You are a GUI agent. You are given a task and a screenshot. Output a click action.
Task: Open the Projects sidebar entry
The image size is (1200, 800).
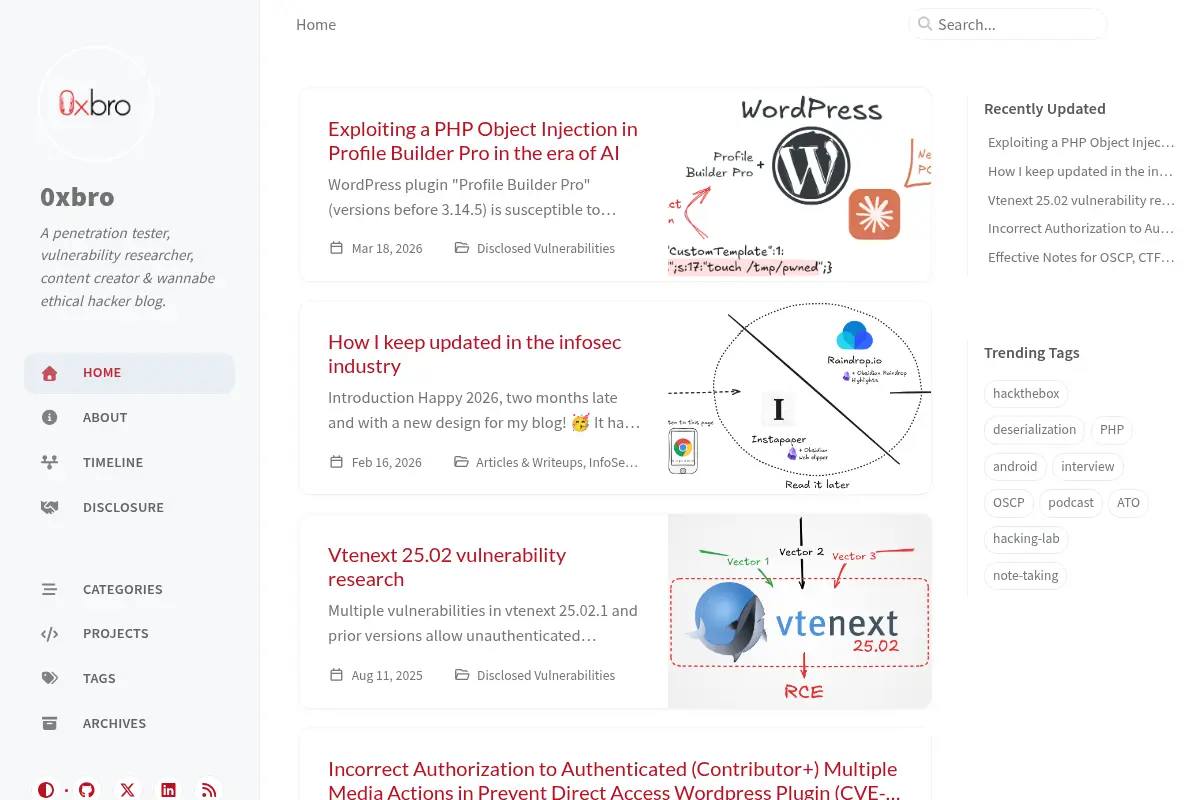[x=130, y=634]
